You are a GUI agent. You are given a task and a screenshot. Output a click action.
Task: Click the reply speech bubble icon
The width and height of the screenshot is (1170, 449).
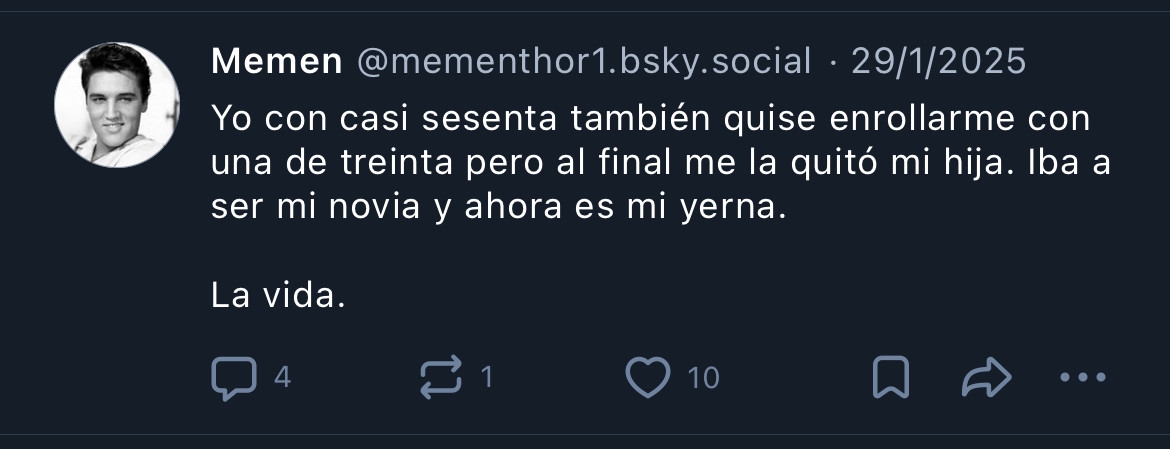point(233,378)
